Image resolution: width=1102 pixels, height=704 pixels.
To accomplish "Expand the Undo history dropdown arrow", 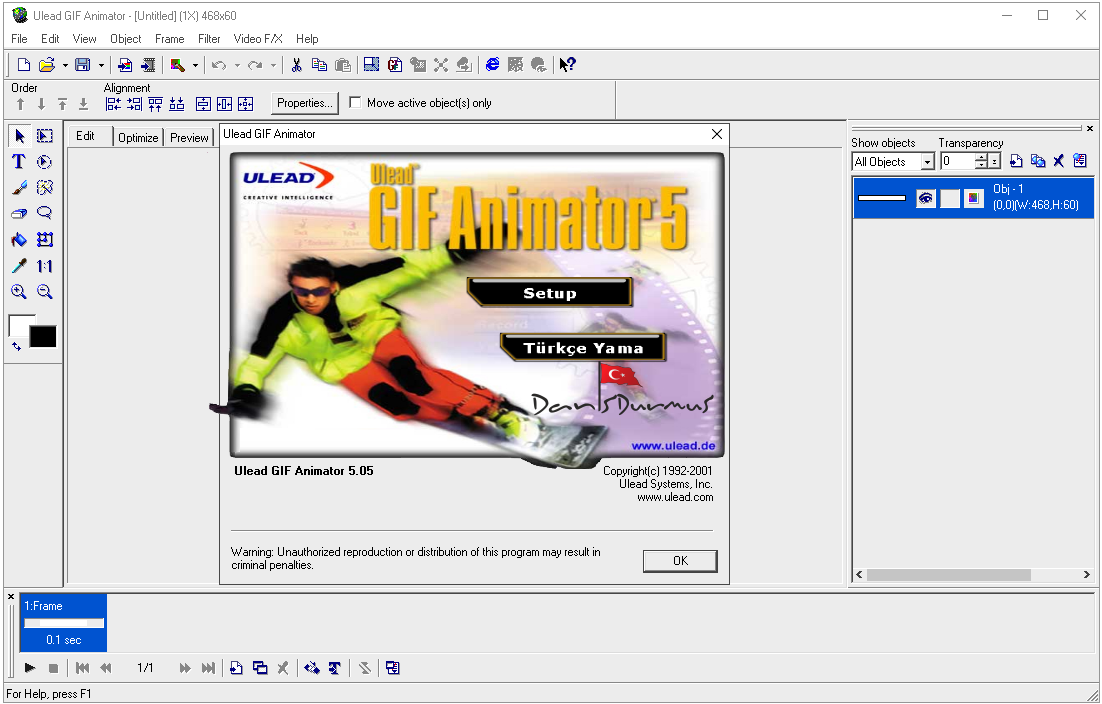I will pos(237,65).
